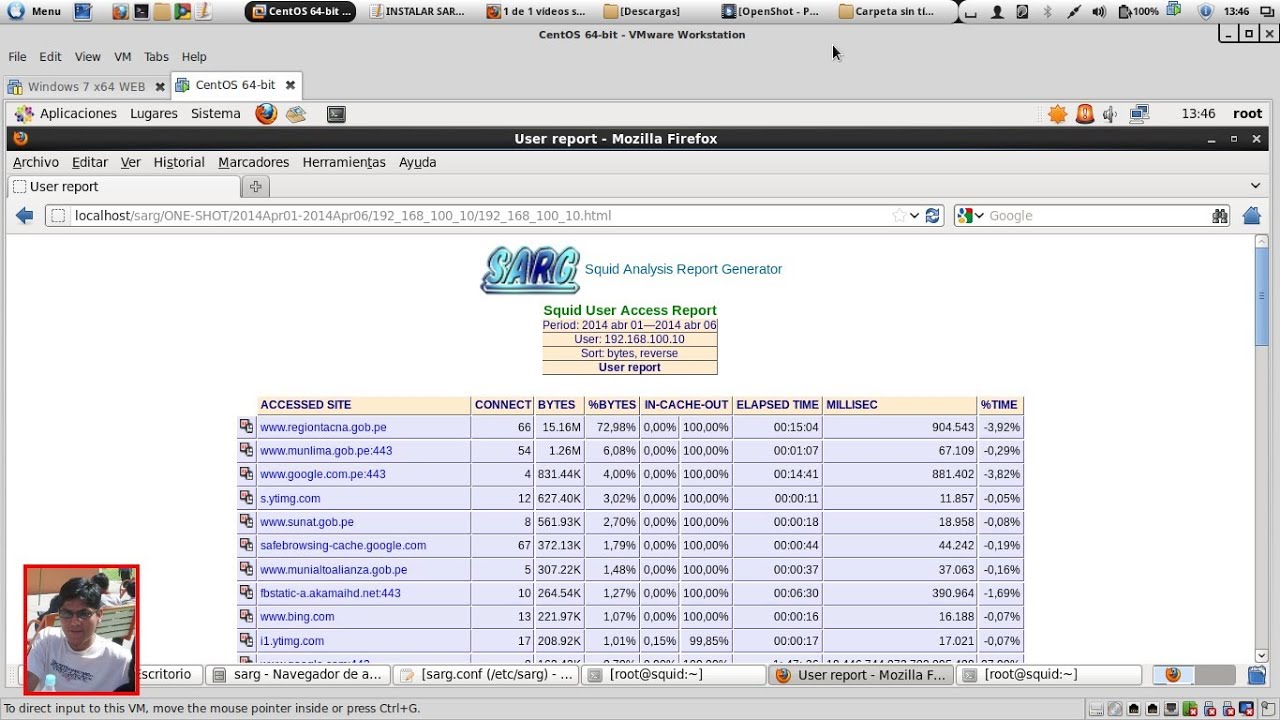Go back with Firefox back arrow
This screenshot has height=720, width=1280.
coord(25,215)
